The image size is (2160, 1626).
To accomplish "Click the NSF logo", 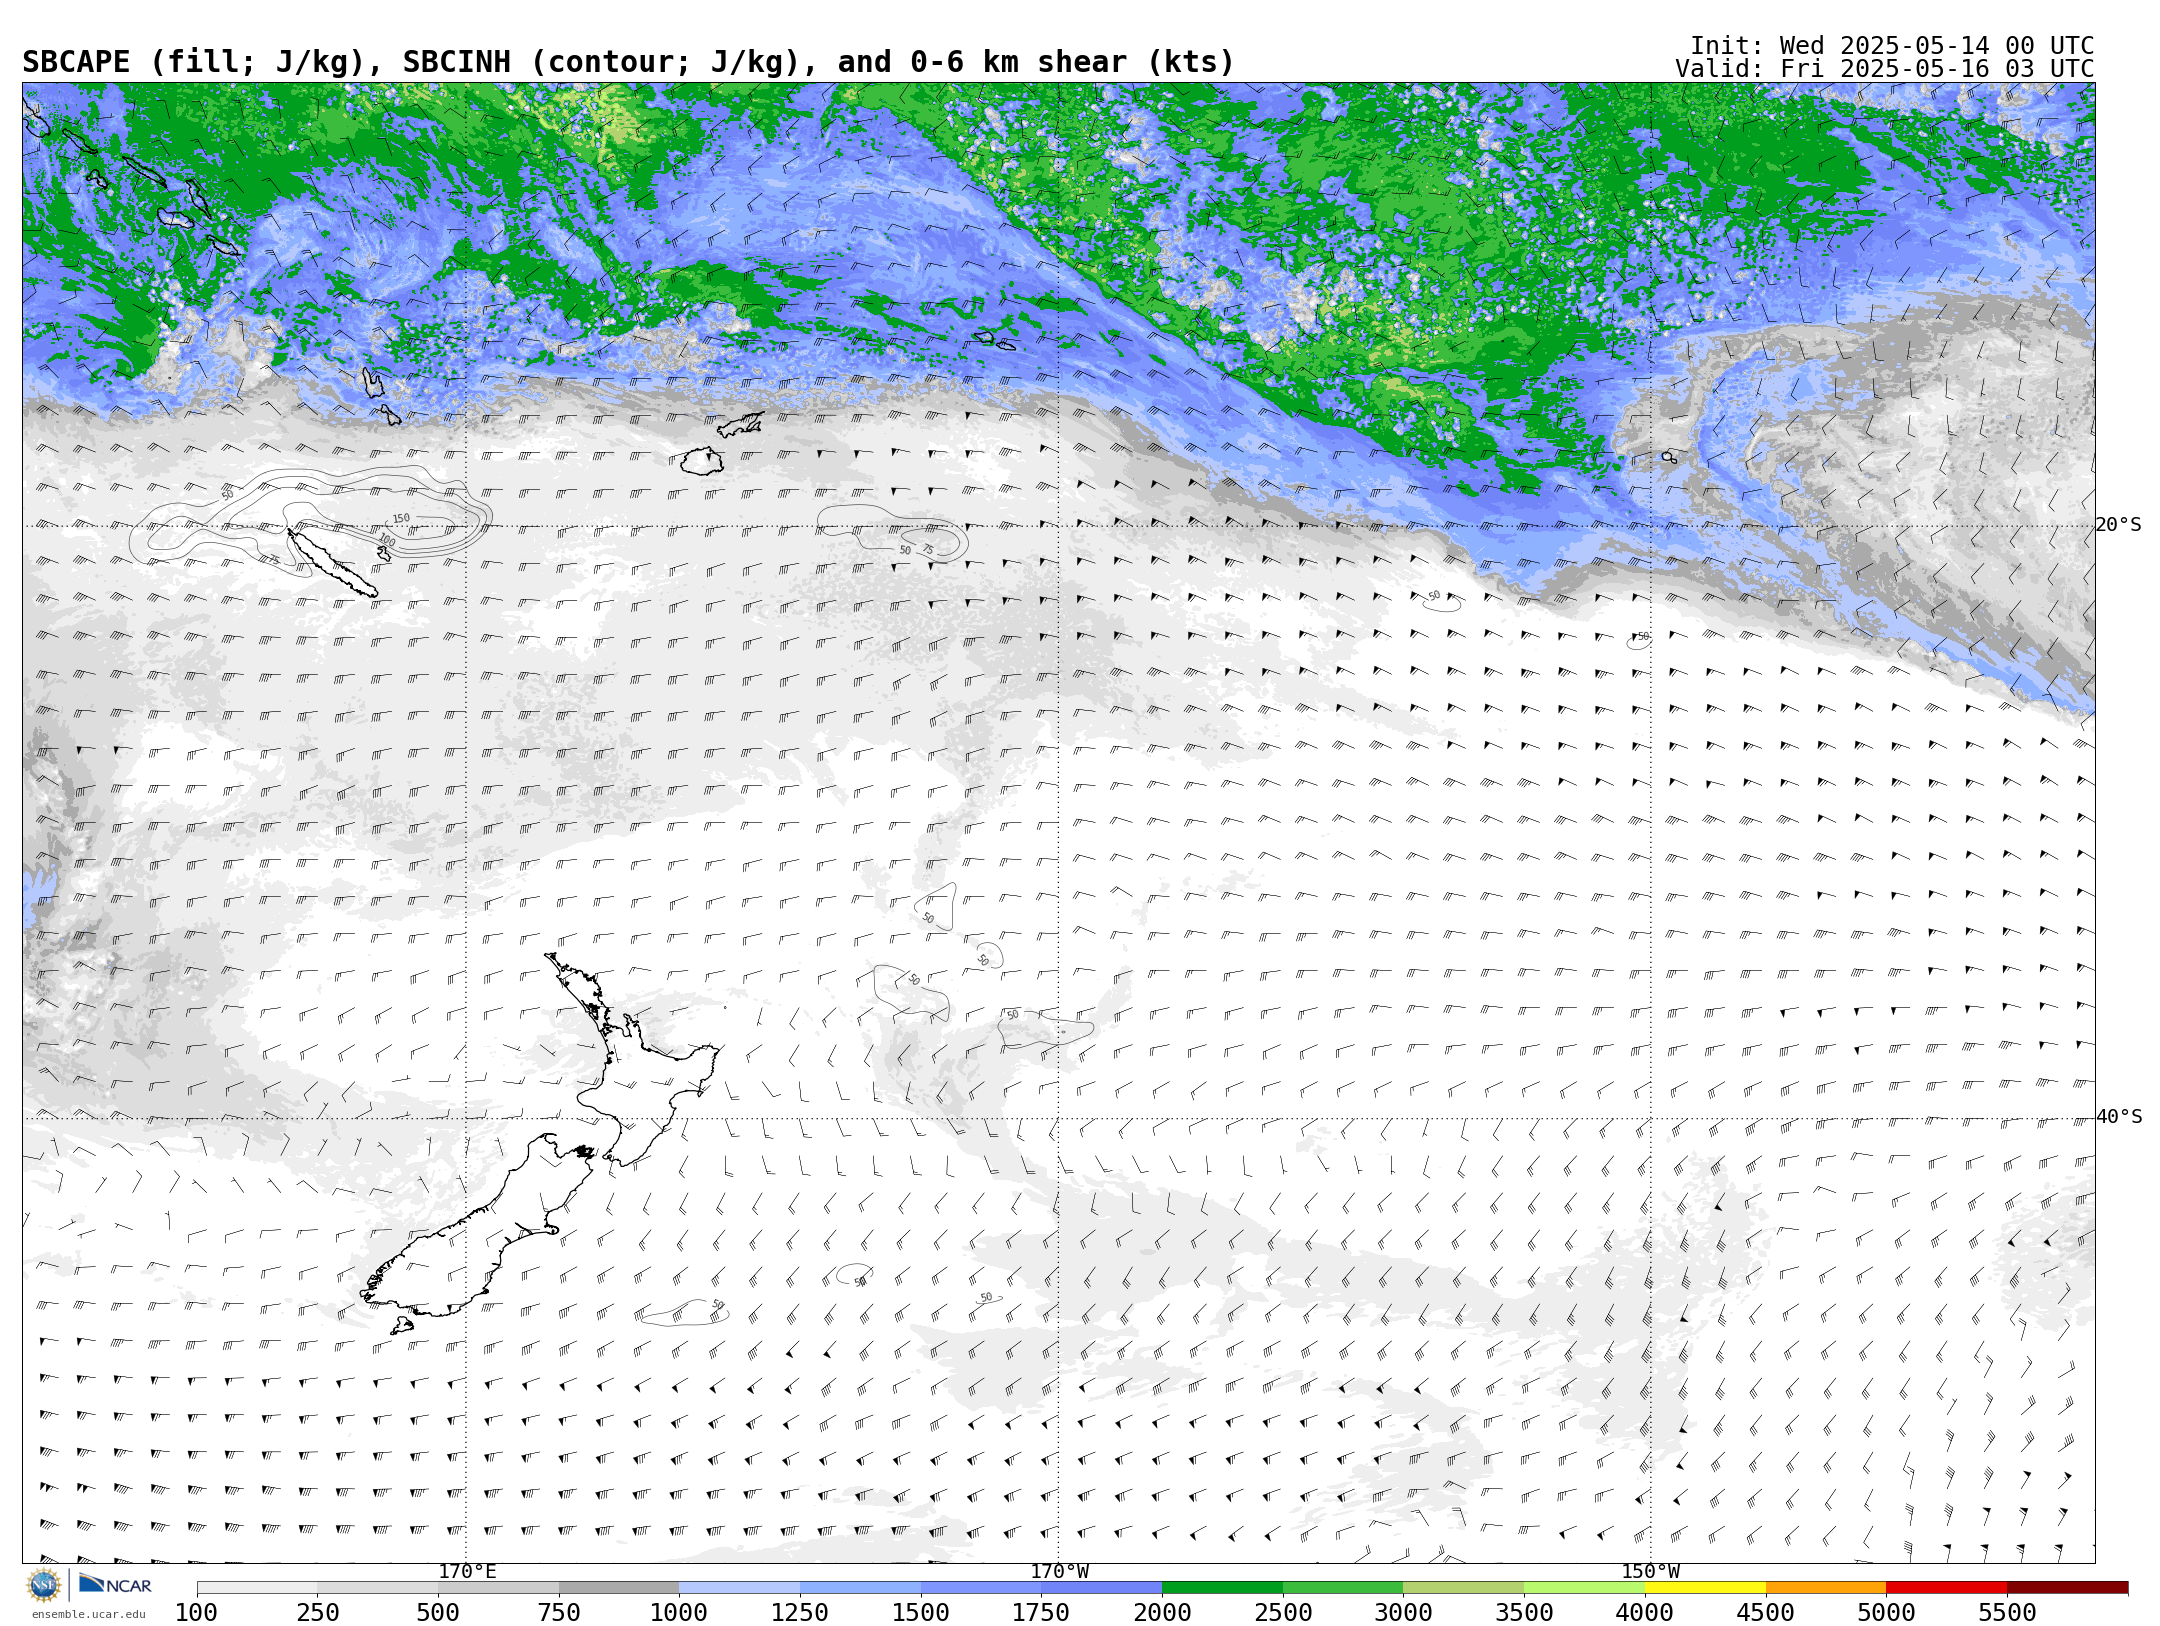I will 44,1585.
